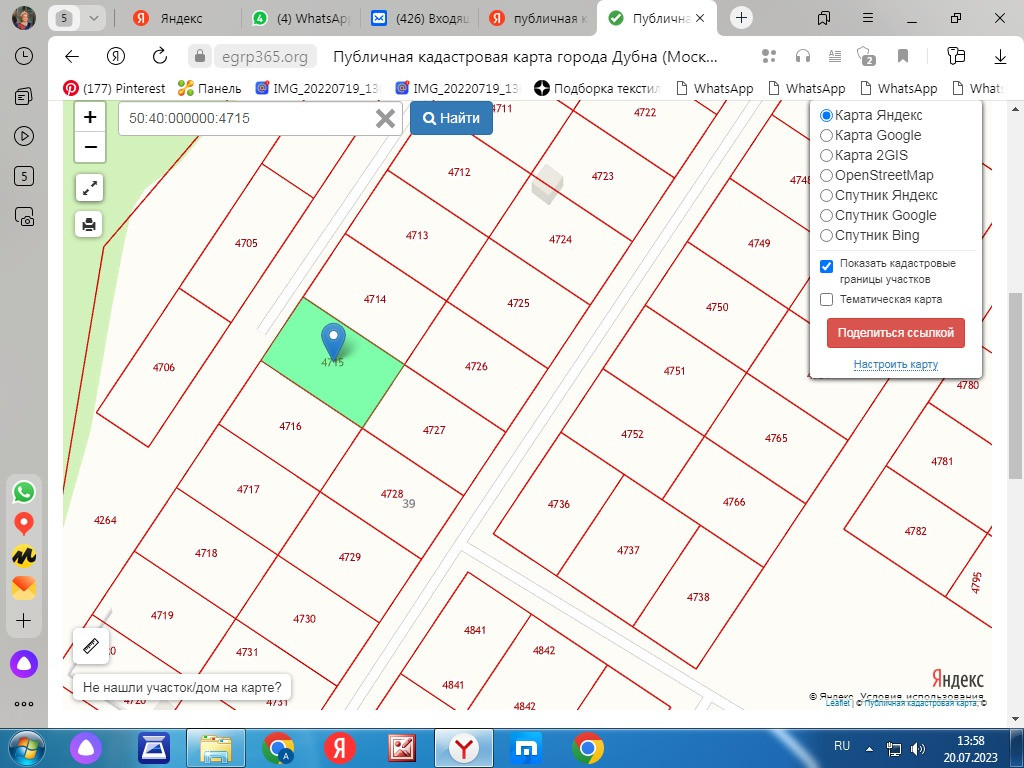Open Подборка текстил bookmark
1024x768 pixels.
598,88
